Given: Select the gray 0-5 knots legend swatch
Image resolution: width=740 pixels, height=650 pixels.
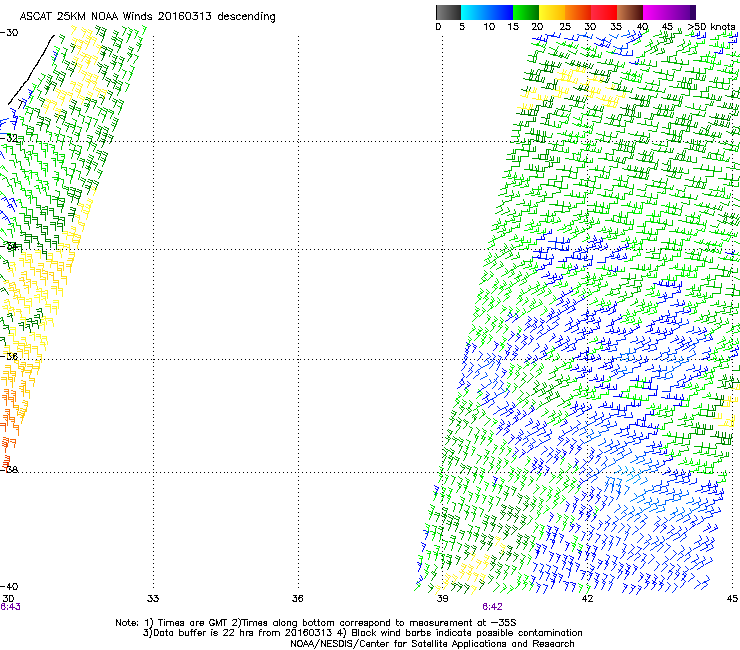Looking at the screenshot, I should [x=448, y=12].
